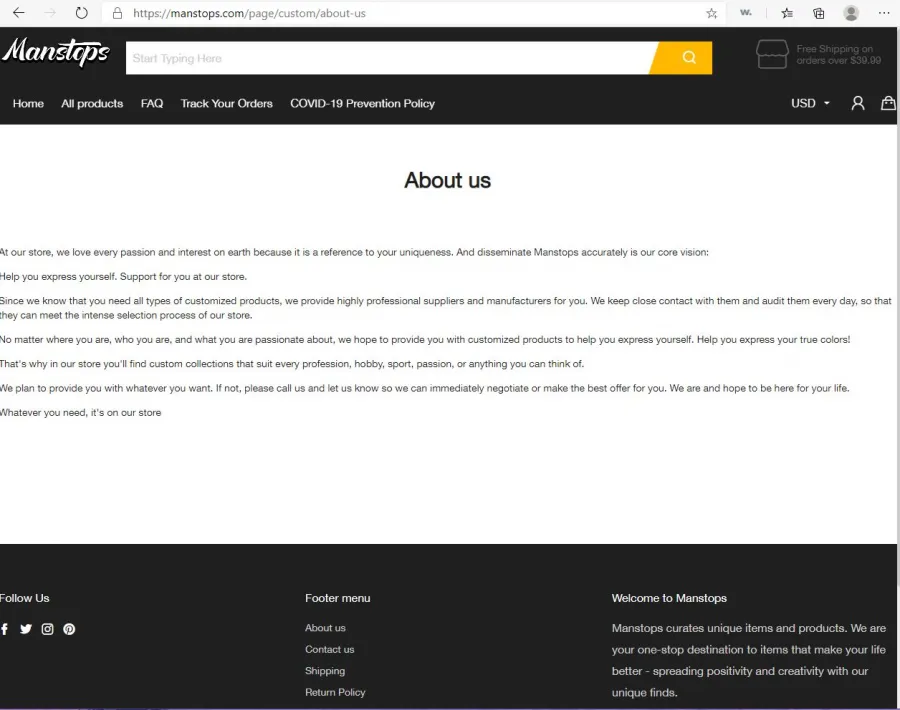Open browser settings ellipsis menu
900x710 pixels.
tap(884, 13)
